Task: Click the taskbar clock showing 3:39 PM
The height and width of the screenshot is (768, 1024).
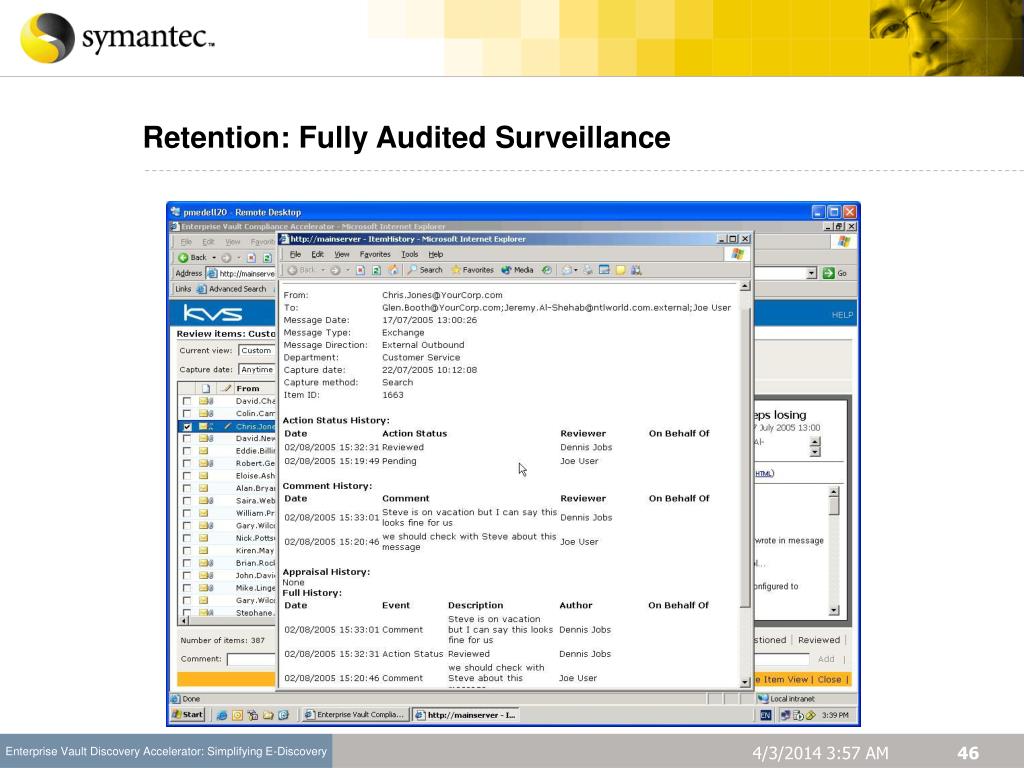Action: pos(835,715)
